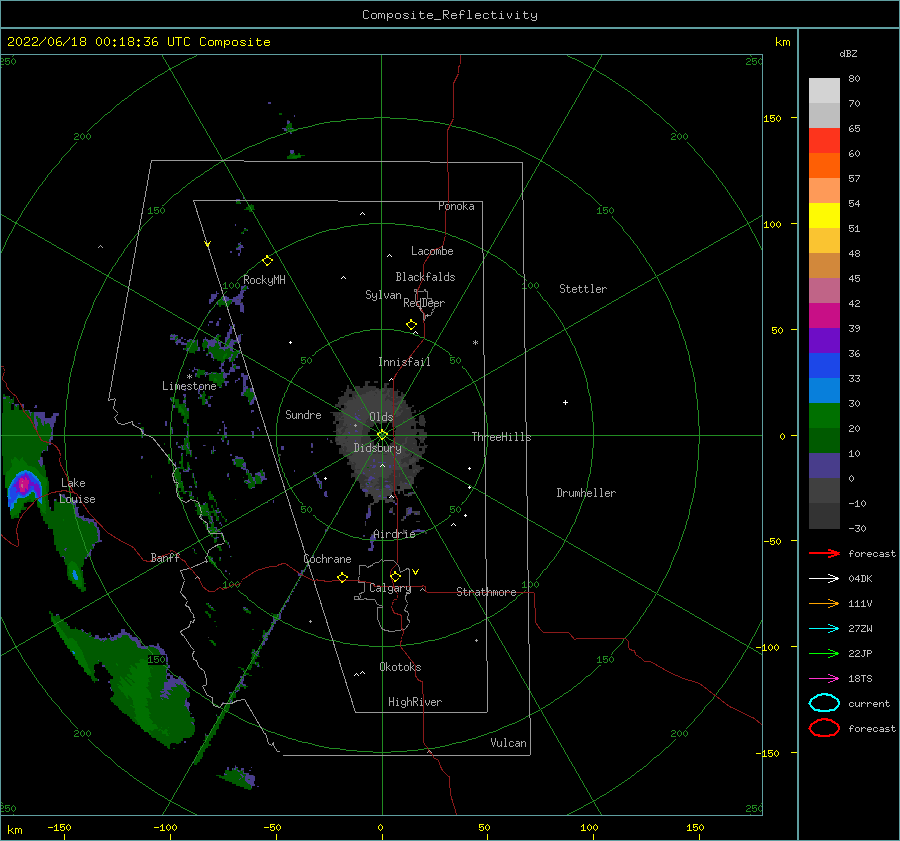Click the ThreeHills city label
The height and width of the screenshot is (841, 900).
[x=501, y=437]
